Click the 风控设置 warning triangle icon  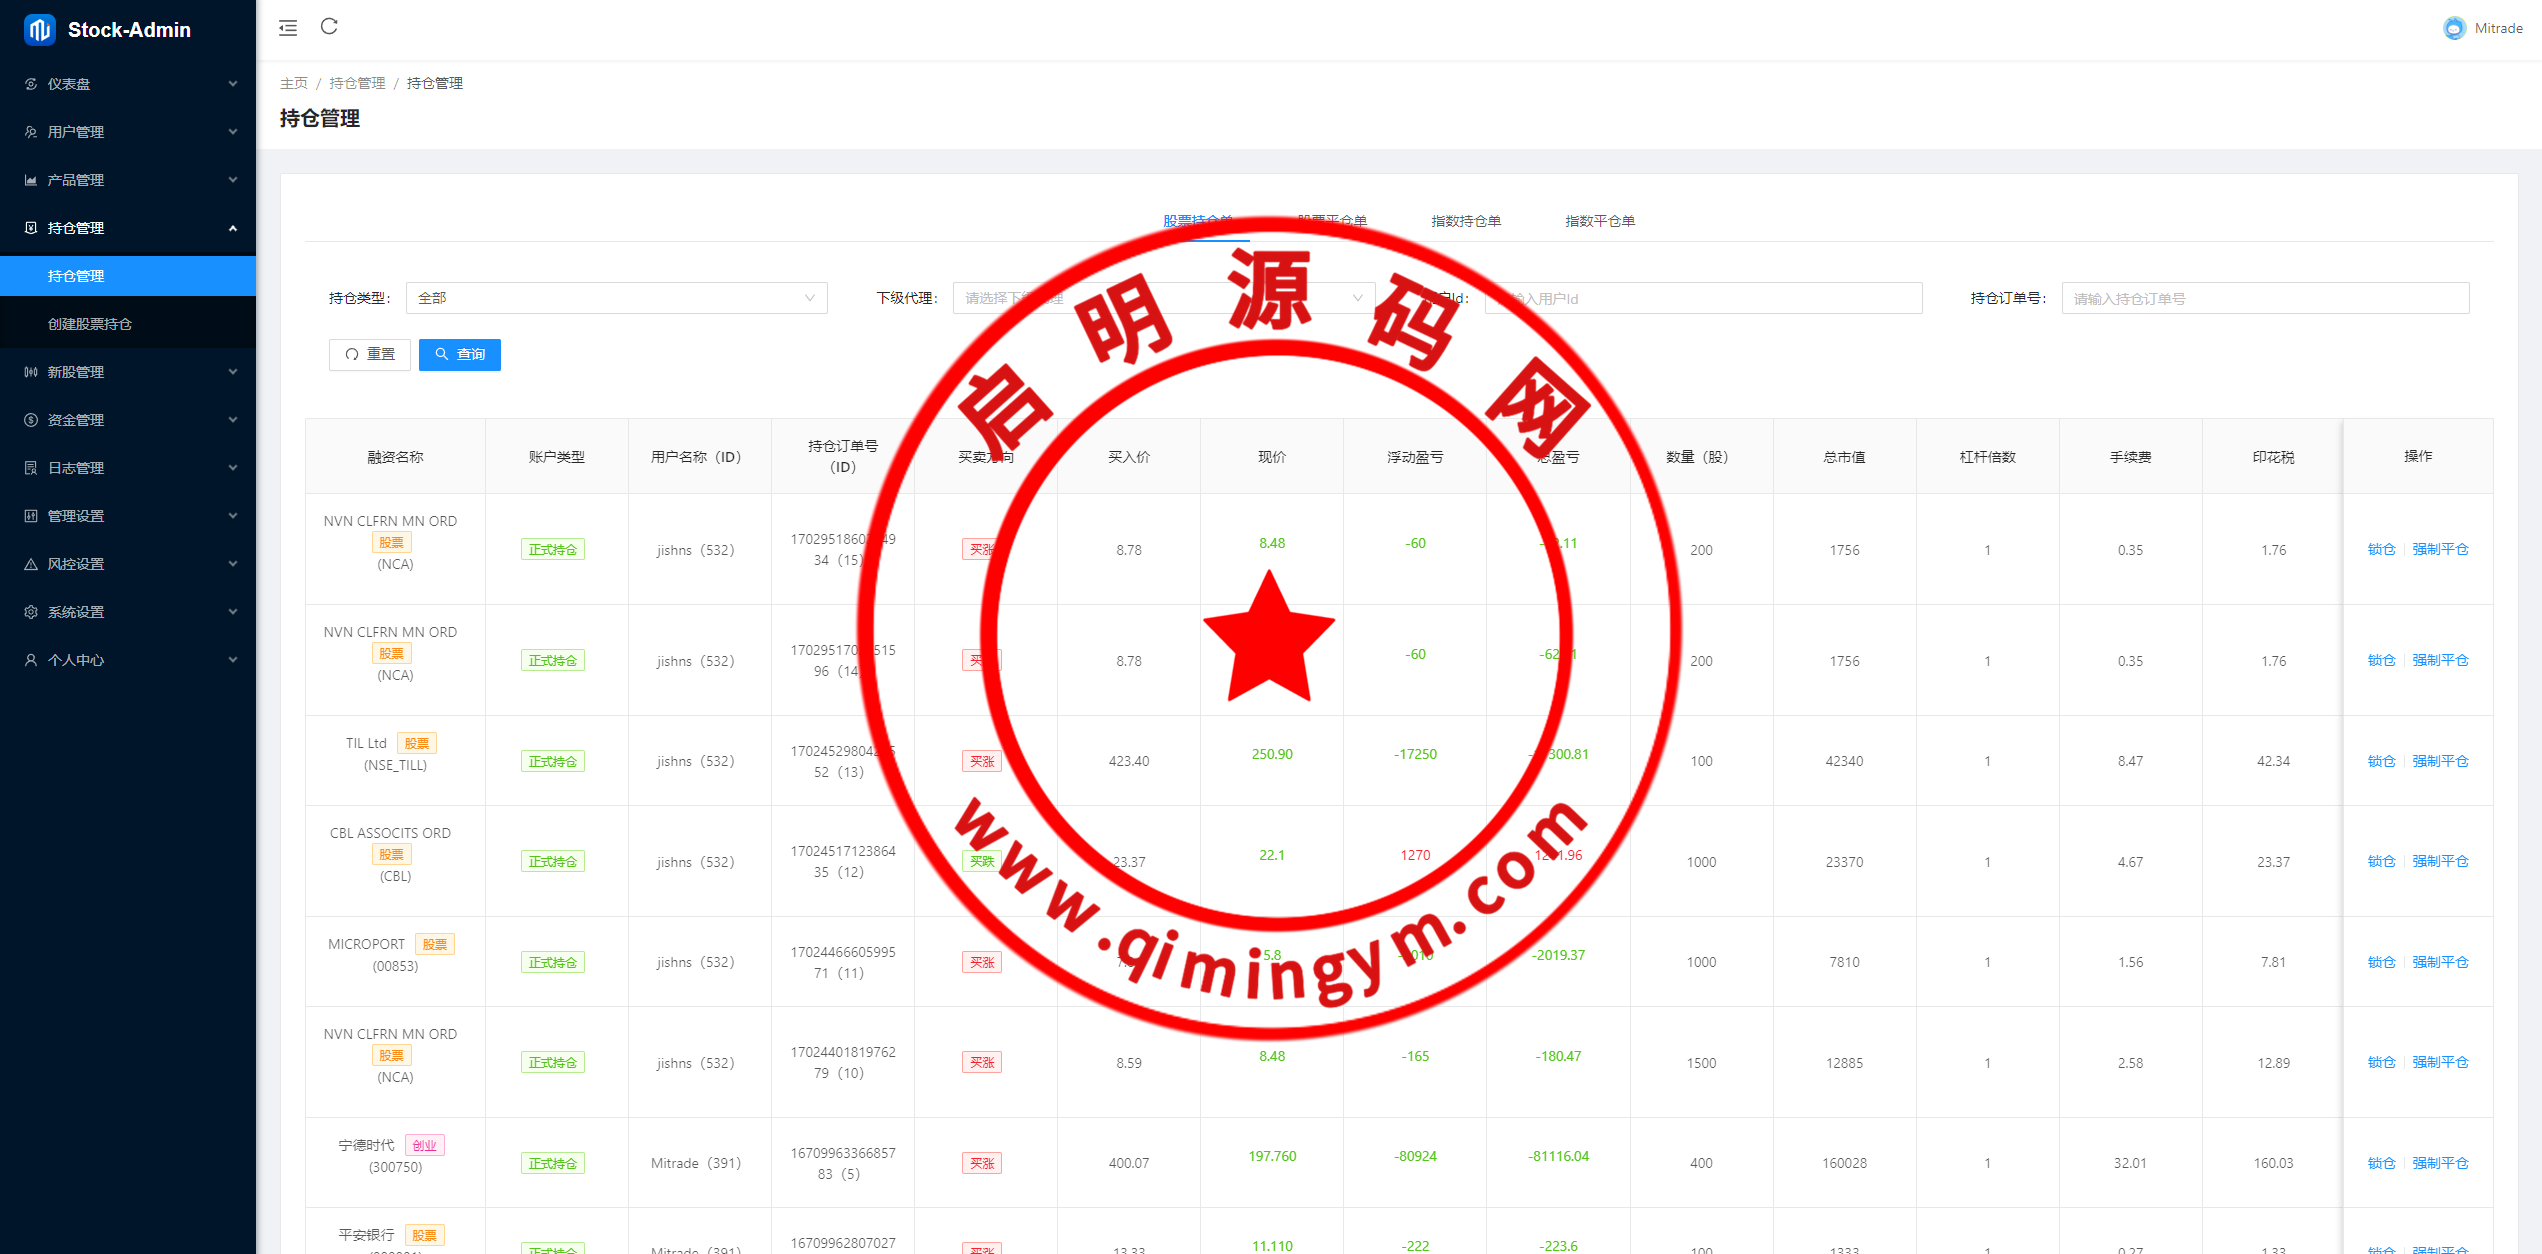click(x=31, y=564)
